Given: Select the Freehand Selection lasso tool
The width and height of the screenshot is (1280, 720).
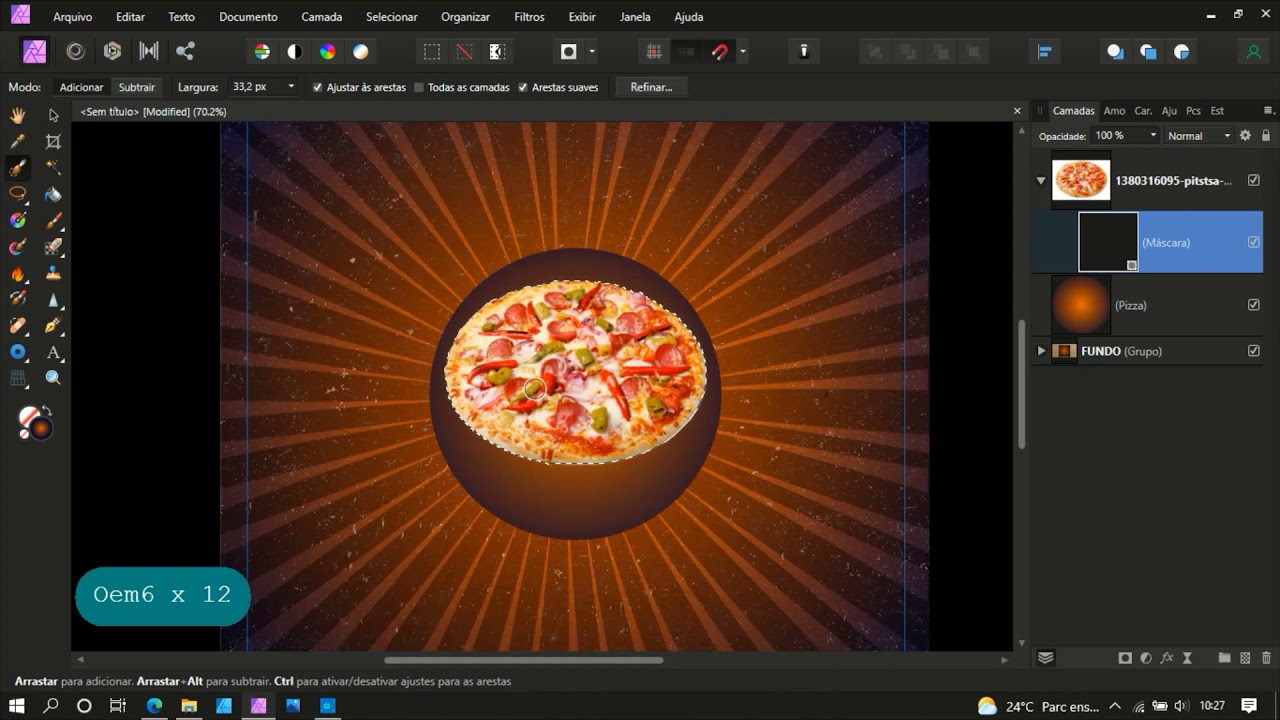Looking at the screenshot, I should 18,193.
